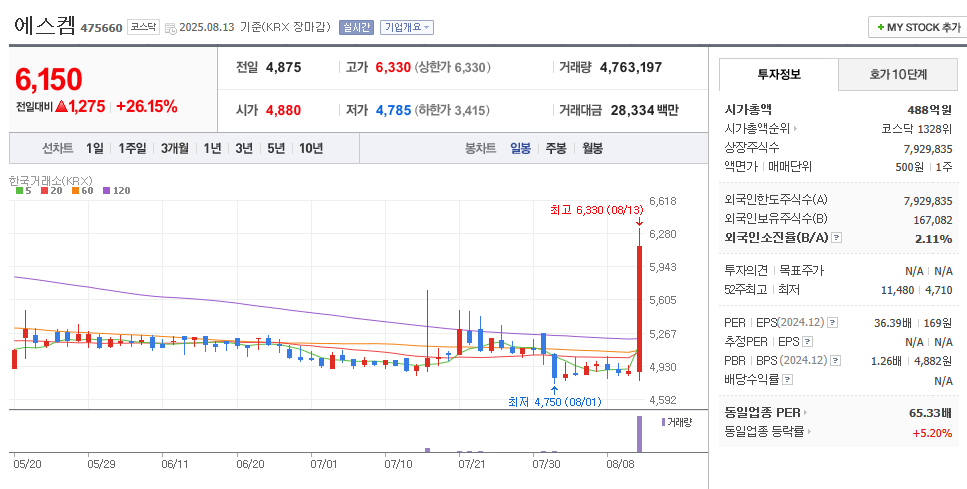Click the 시가 value 4,880
Screen dimensions: 967x489
pos(284,110)
